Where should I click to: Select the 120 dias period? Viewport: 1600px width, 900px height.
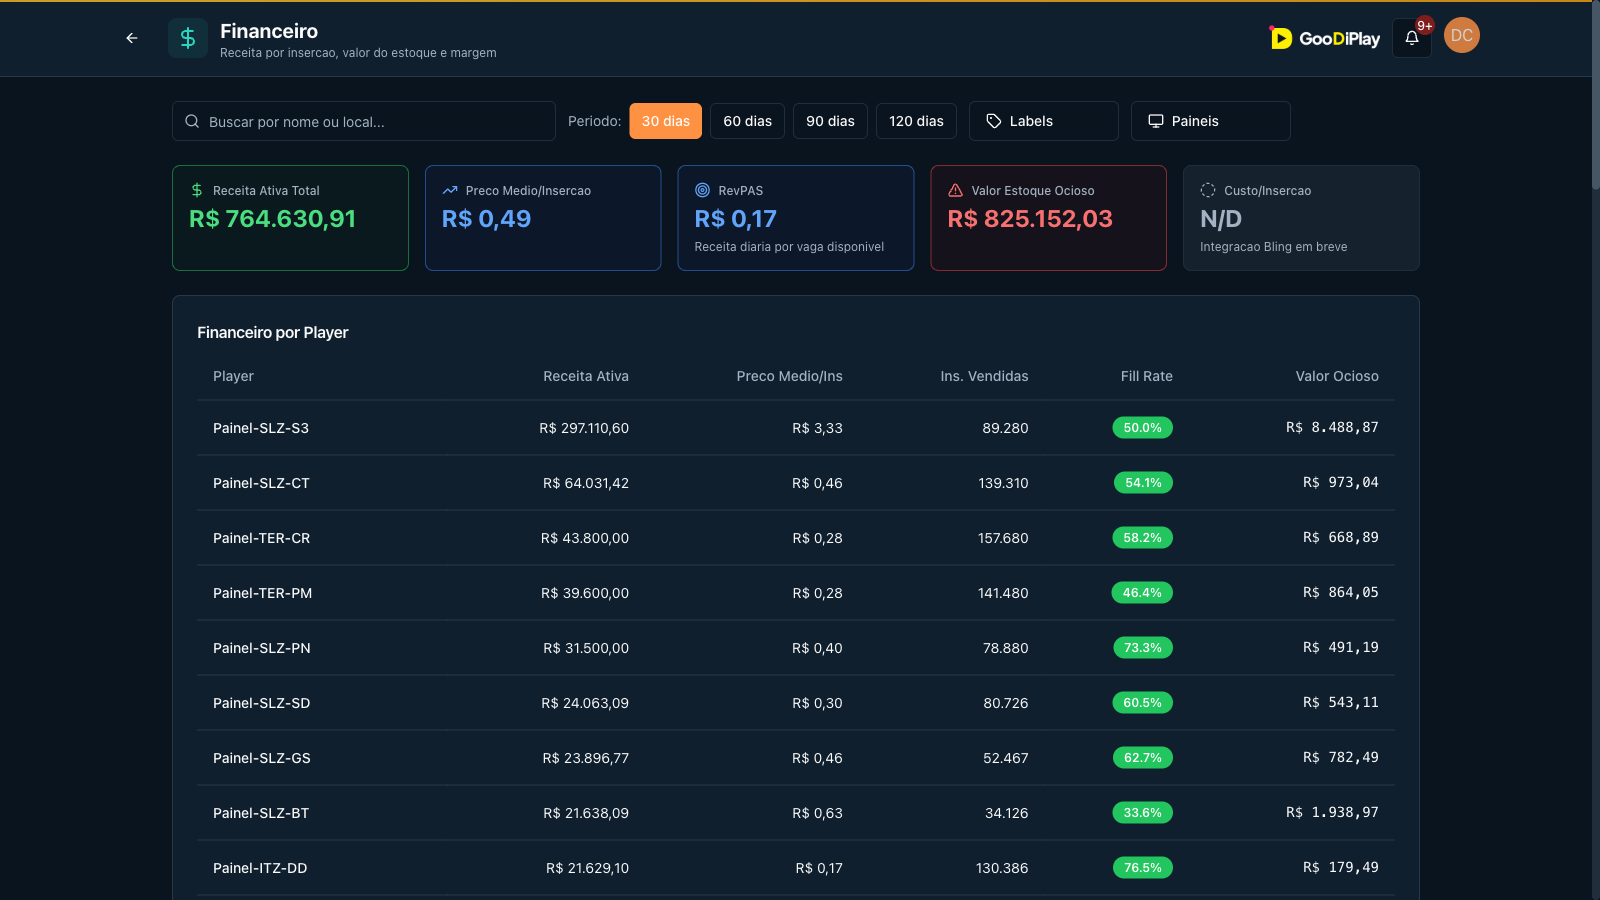(x=917, y=121)
